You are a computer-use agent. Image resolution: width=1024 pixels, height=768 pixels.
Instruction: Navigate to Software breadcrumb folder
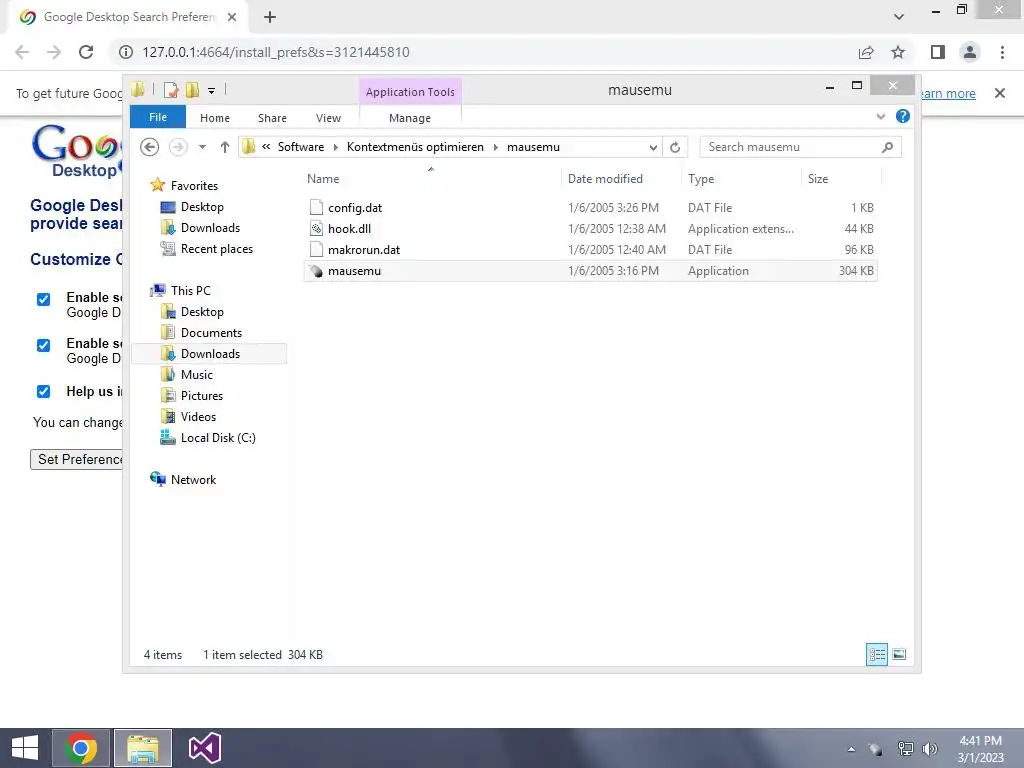[301, 147]
